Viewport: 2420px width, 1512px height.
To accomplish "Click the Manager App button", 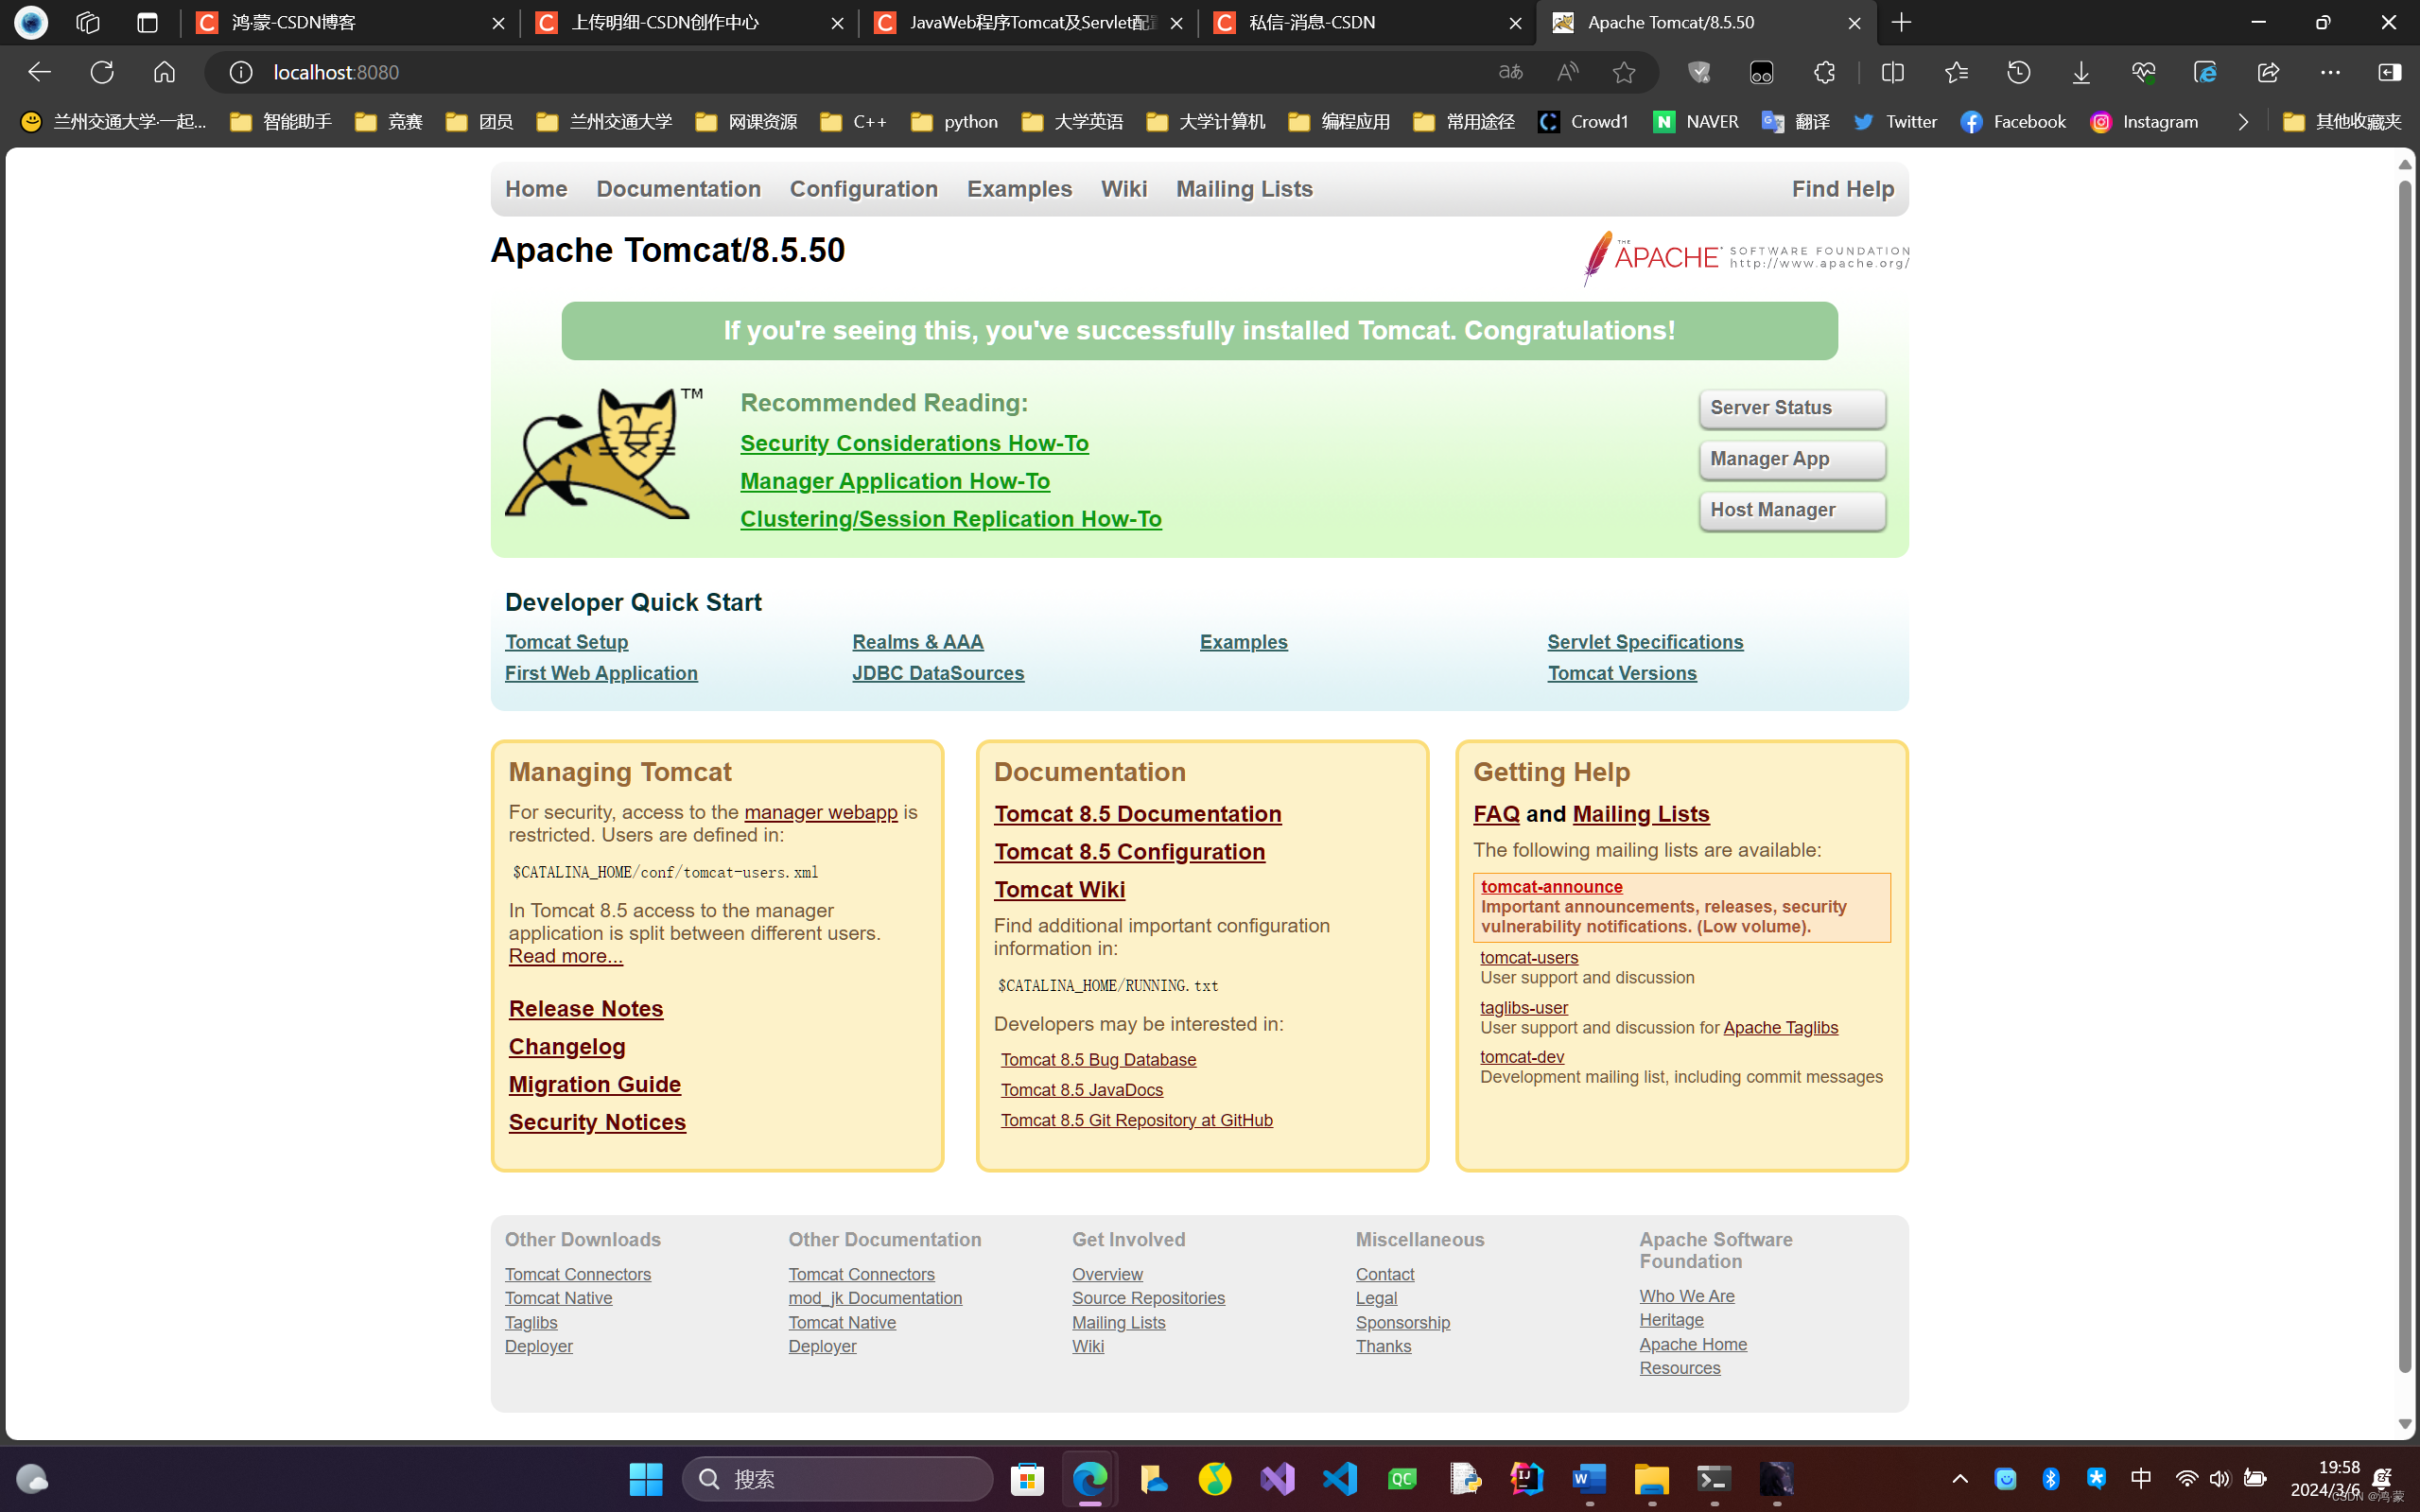I will click(x=1792, y=459).
